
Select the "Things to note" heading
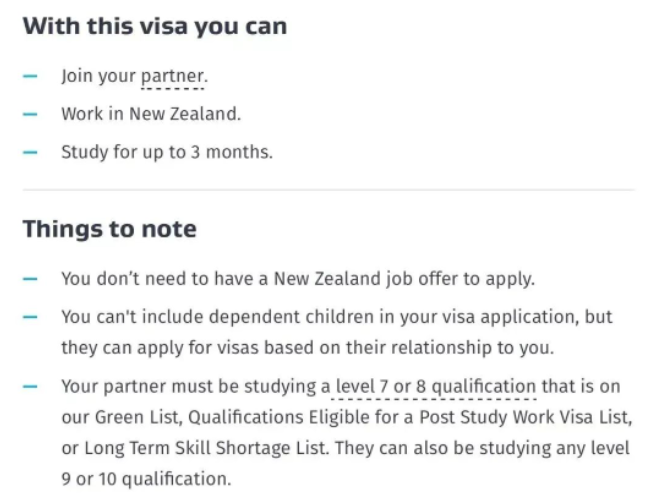(x=109, y=229)
